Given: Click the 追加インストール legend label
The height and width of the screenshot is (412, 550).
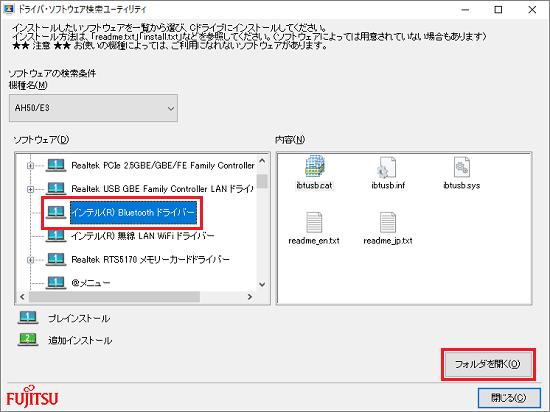Looking at the screenshot, I should click(80, 340).
